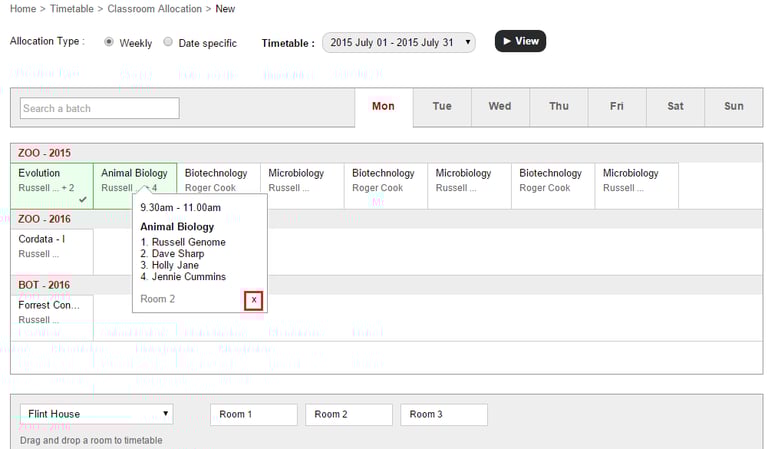768x449 pixels.
Task: Focus the Search a batch field
Action: 100,108
